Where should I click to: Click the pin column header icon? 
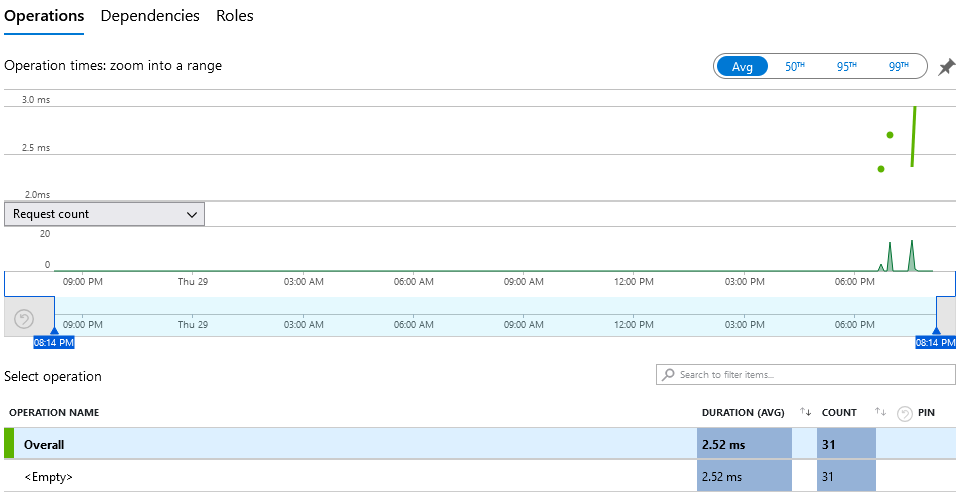click(905, 413)
